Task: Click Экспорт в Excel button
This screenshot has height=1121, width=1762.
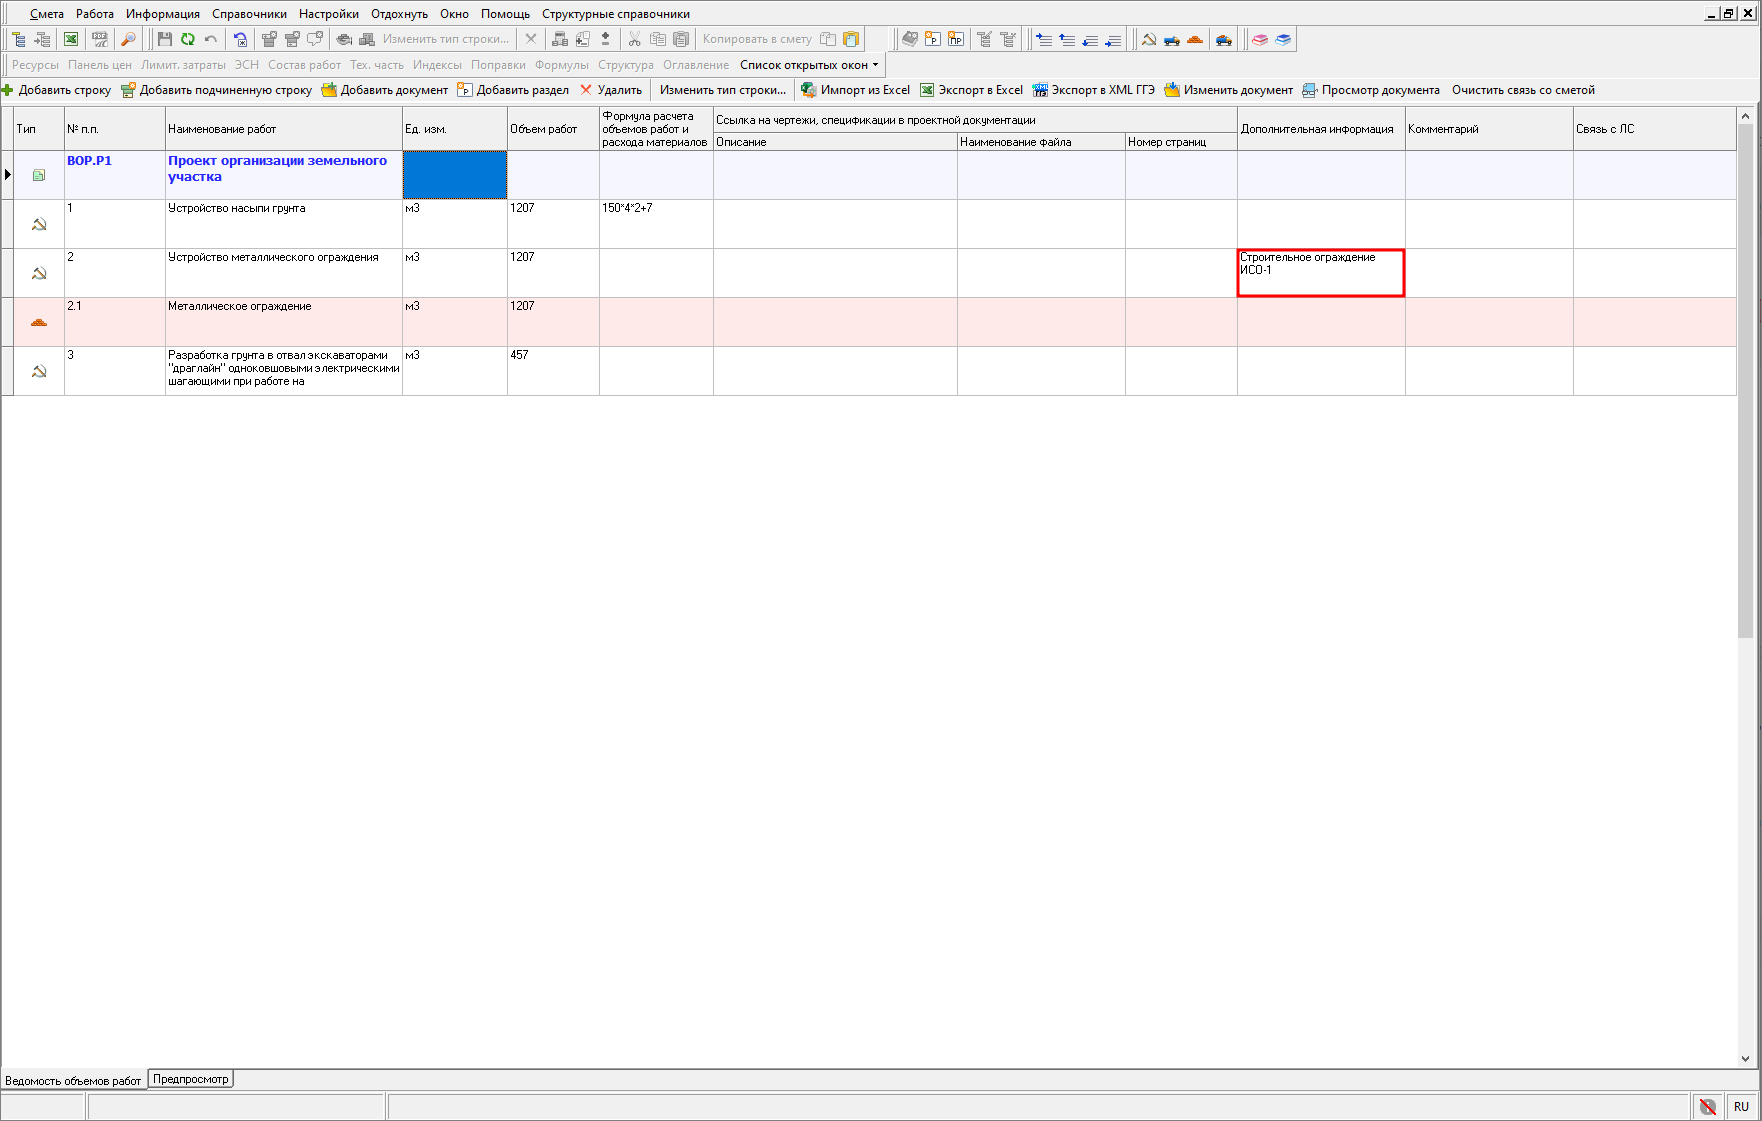Action: point(971,90)
